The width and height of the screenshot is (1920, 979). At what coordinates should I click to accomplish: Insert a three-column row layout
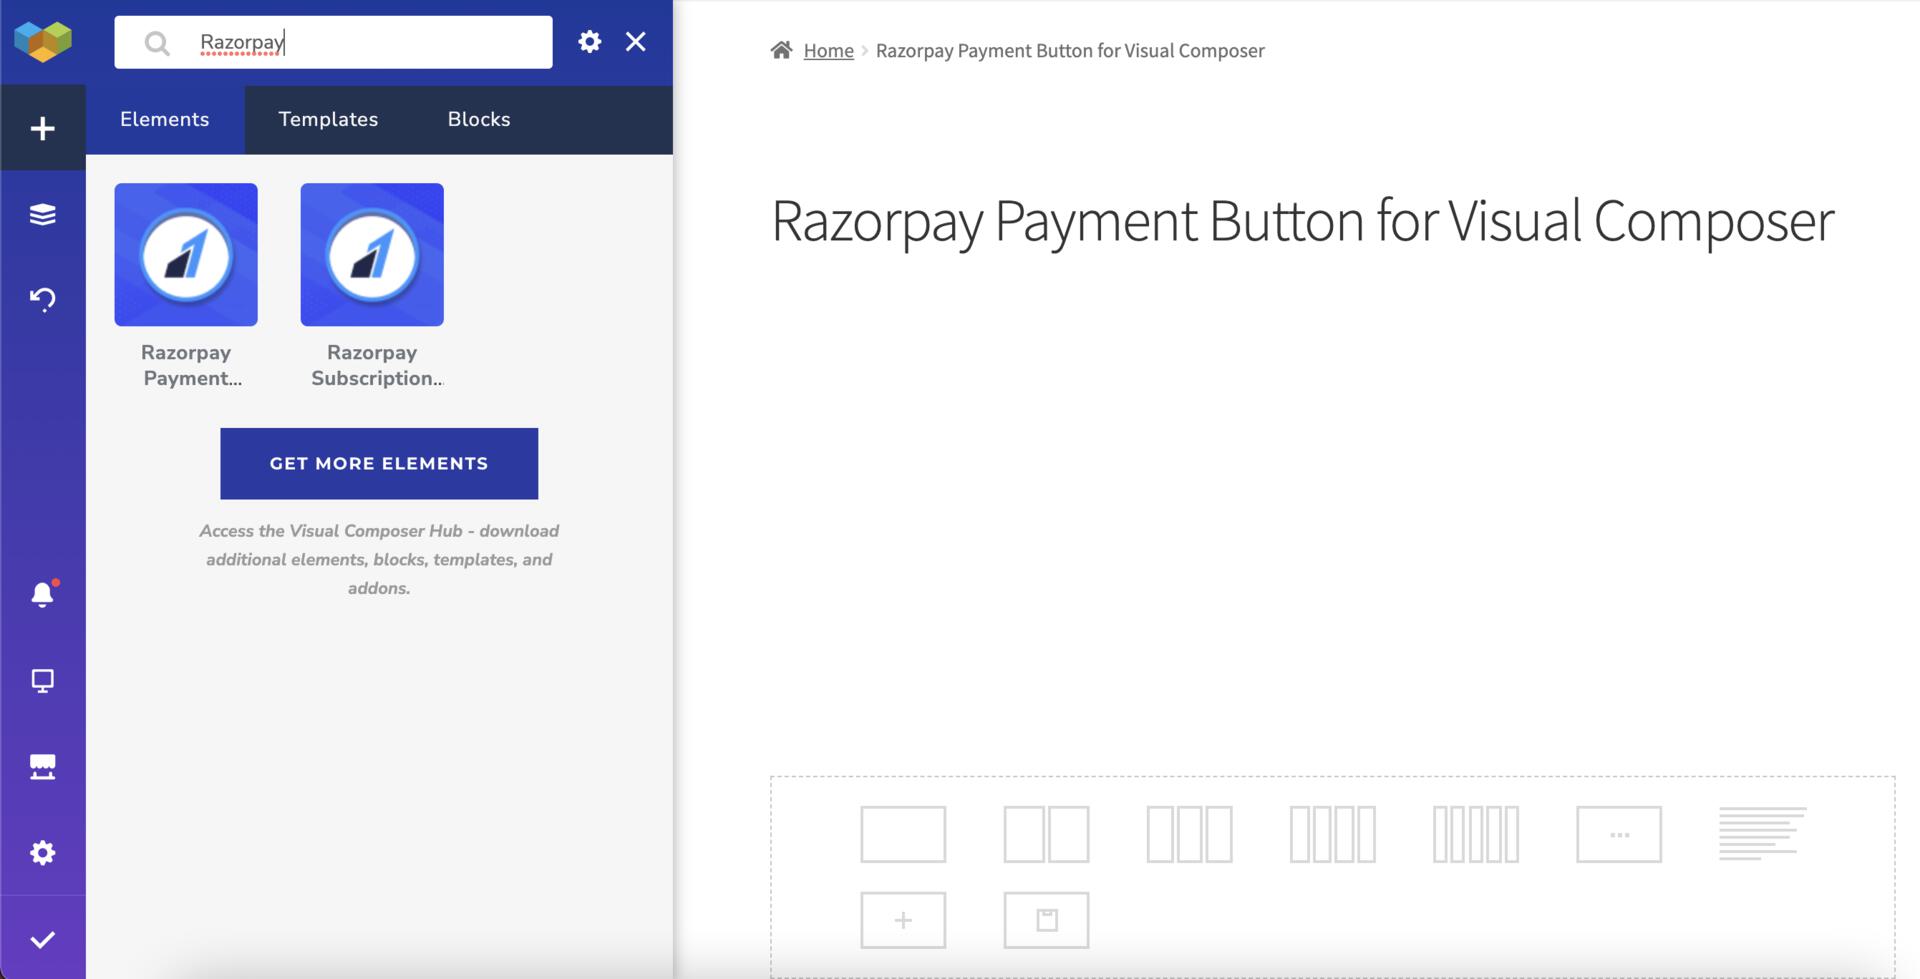1189,834
